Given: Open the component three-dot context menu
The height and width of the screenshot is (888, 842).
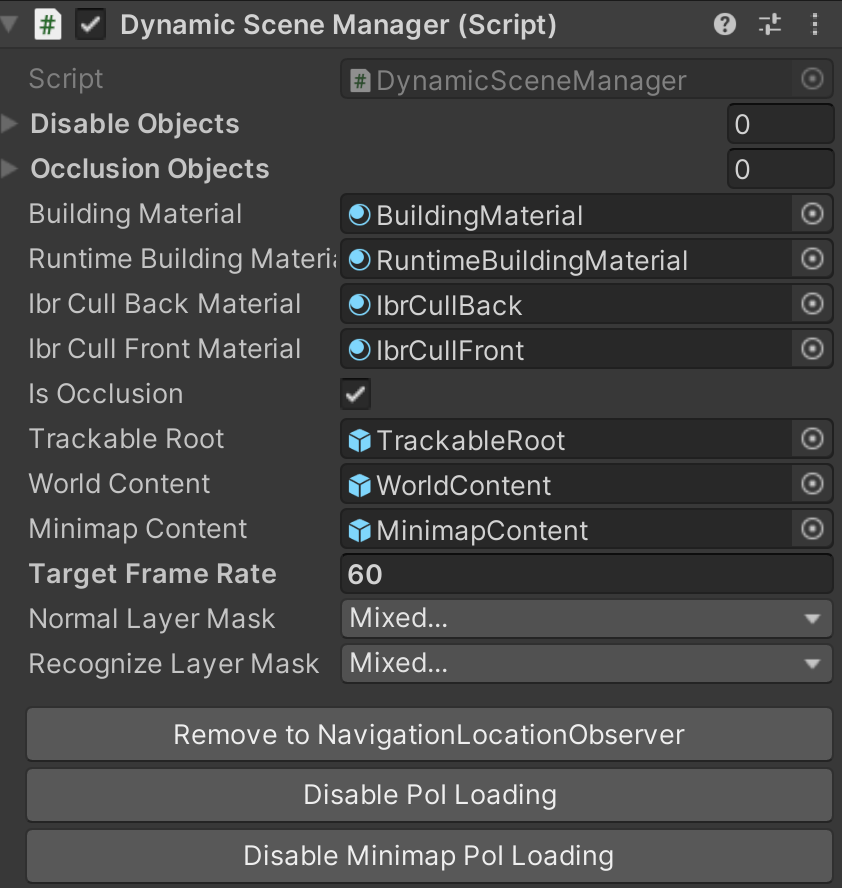Looking at the screenshot, I should [814, 24].
